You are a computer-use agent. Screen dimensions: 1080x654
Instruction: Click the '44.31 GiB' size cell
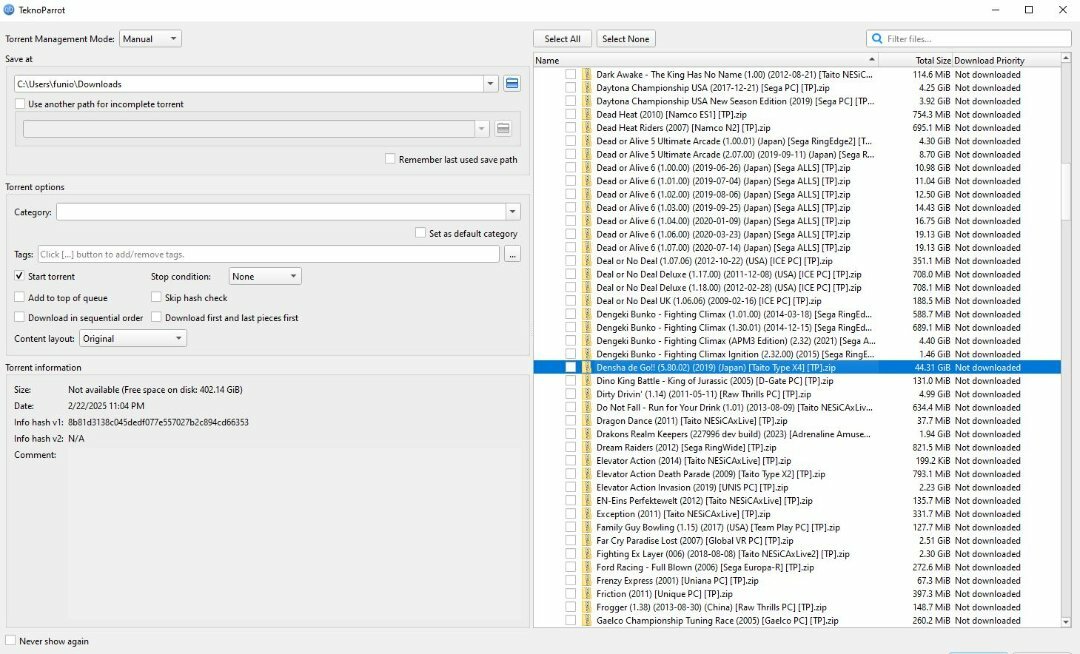(932, 368)
